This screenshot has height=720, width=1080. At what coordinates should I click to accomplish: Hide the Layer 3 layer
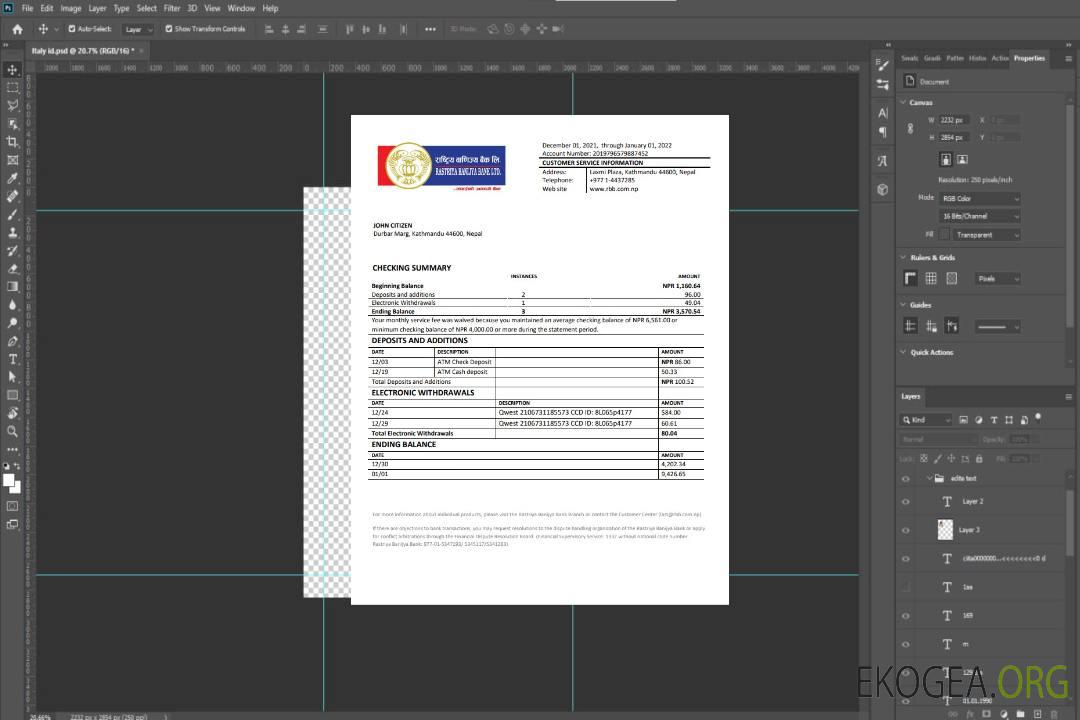click(906, 530)
